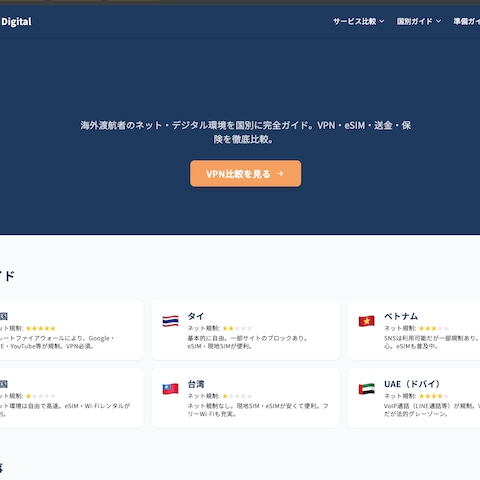This screenshot has height=480, width=480.
Task: Open the UAE（ドバイ）guide title
Action: (x=412, y=384)
